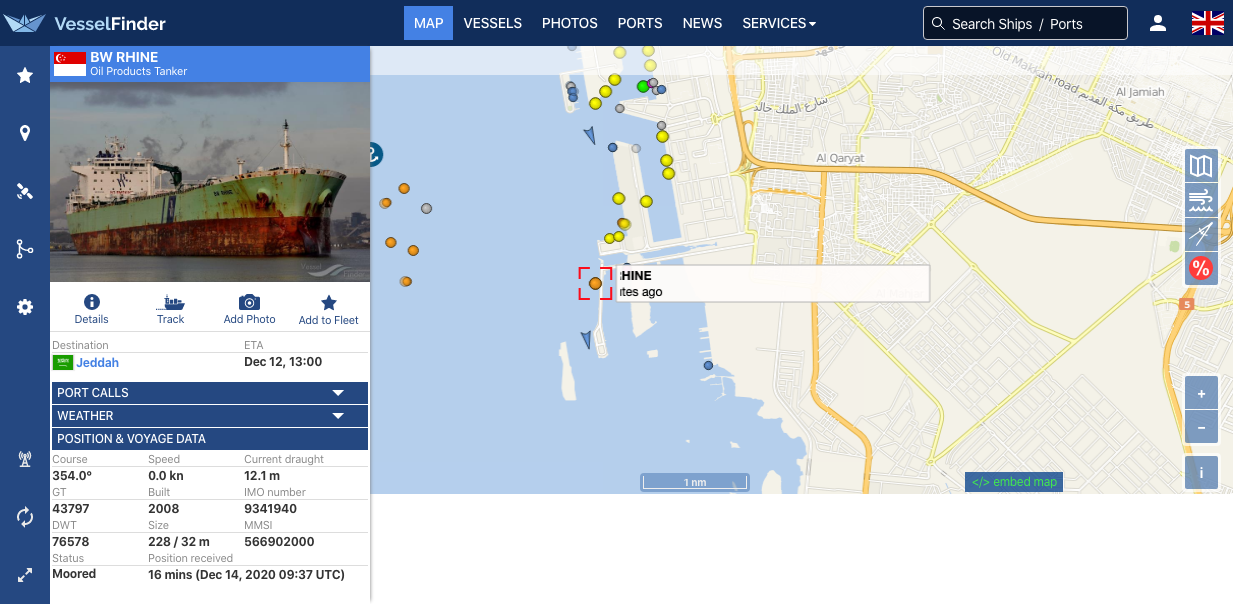Click the RHINE tooltip on the map
The image size is (1233, 604).
[774, 284]
